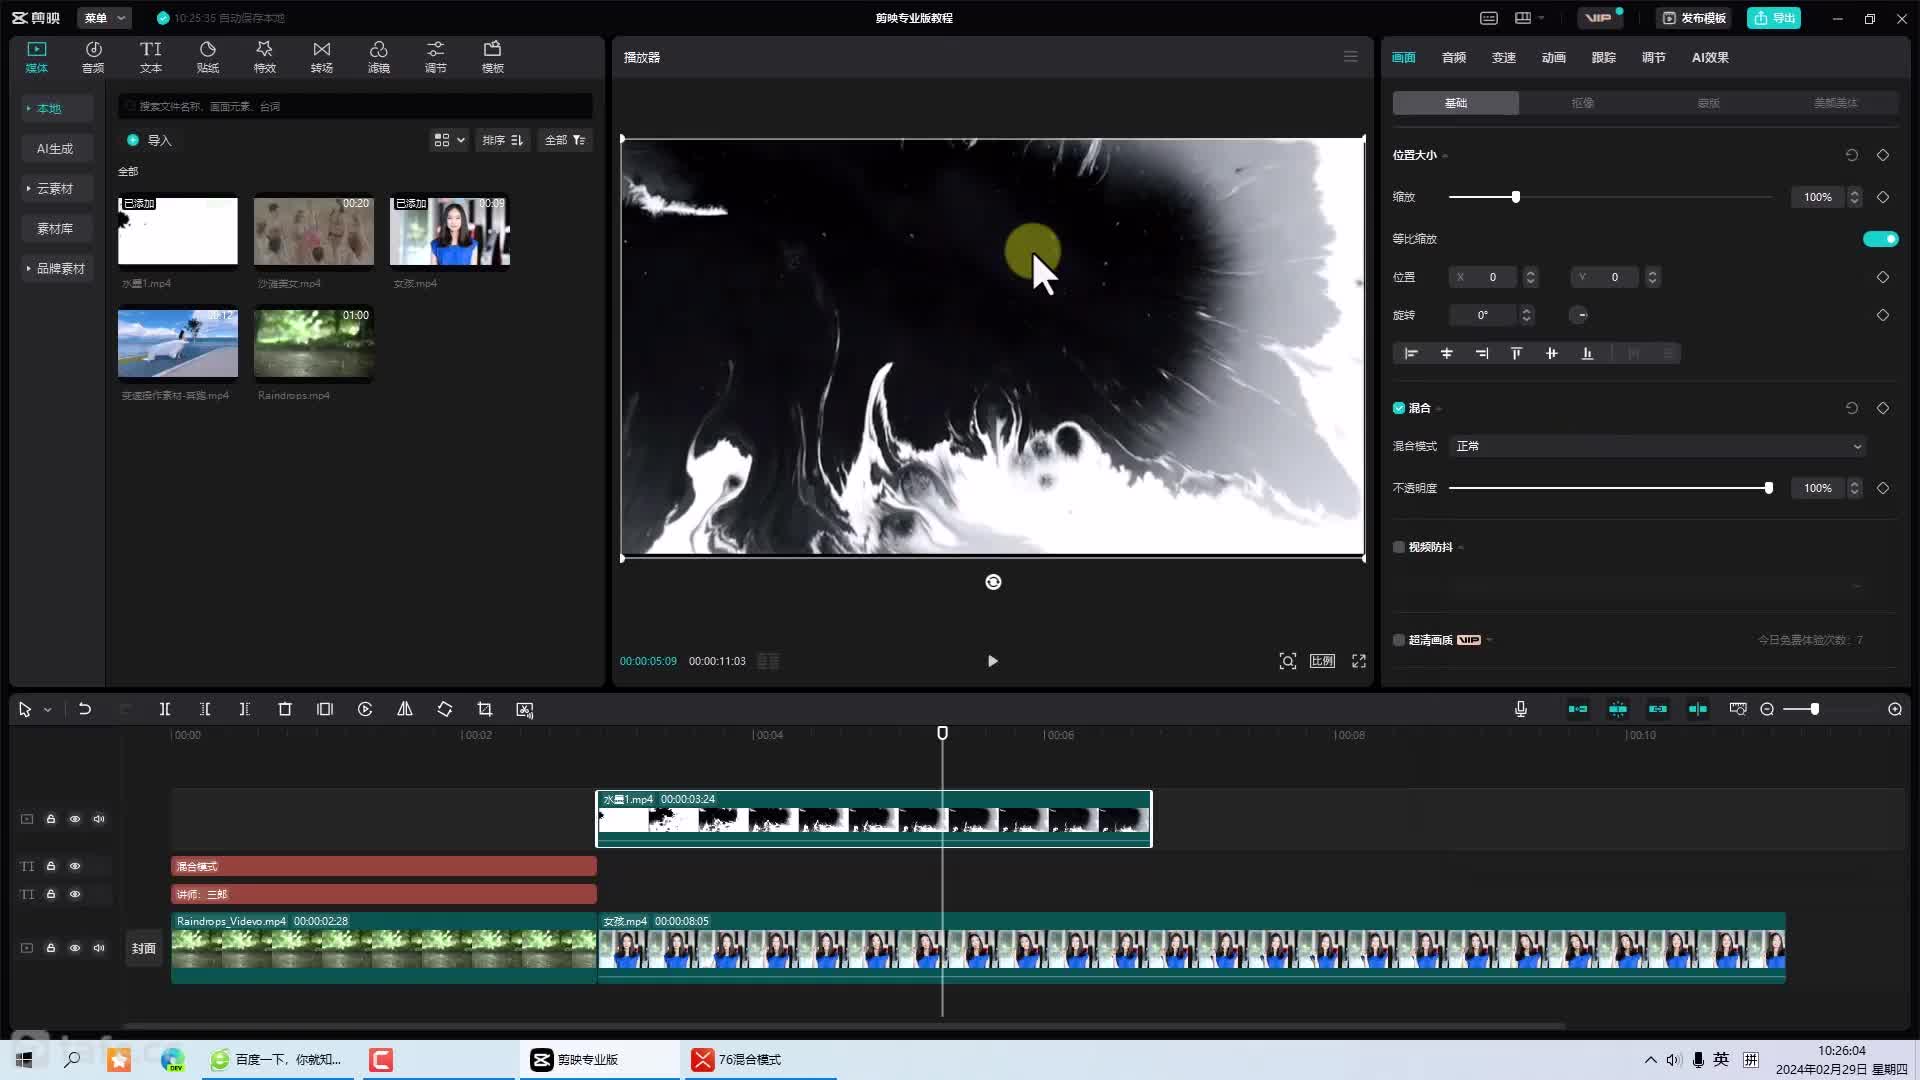Open the 混合模式 blend mode dropdown
Viewport: 1920px width, 1080px height.
click(1658, 446)
